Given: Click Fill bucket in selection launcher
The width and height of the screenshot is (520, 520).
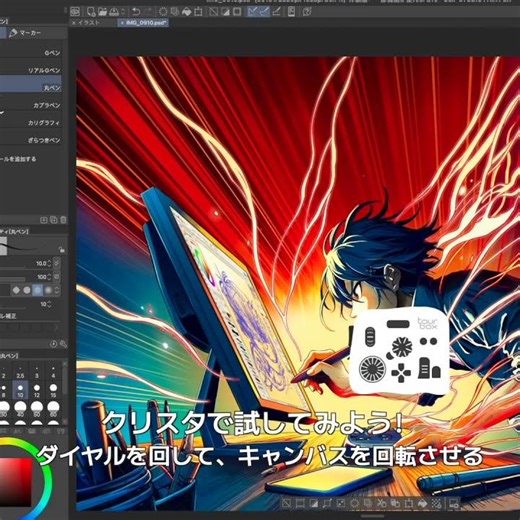Looking at the screenshot, I should [x=423, y=503].
